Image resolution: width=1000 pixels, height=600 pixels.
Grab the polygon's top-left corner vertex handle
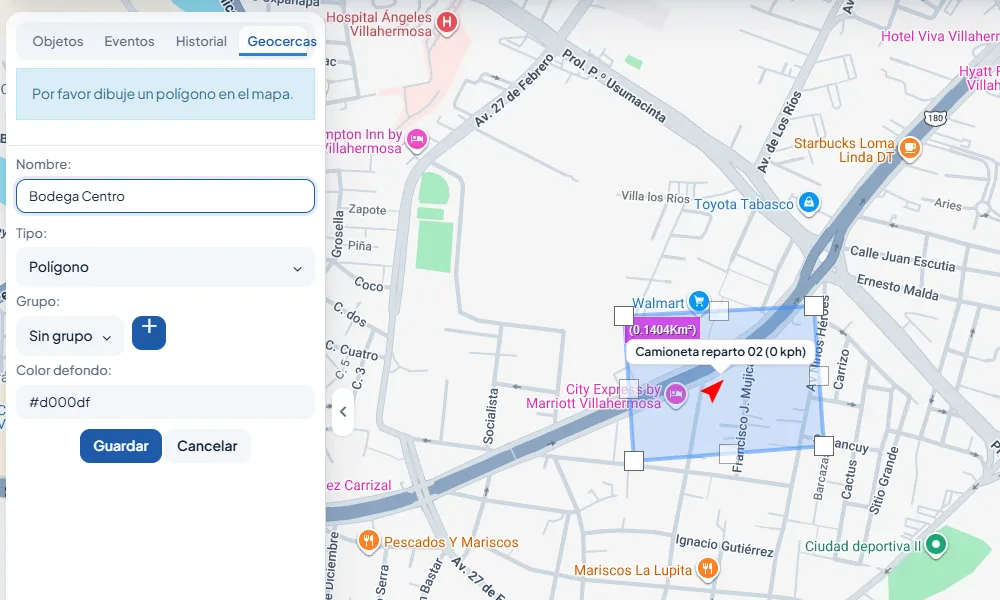624,316
